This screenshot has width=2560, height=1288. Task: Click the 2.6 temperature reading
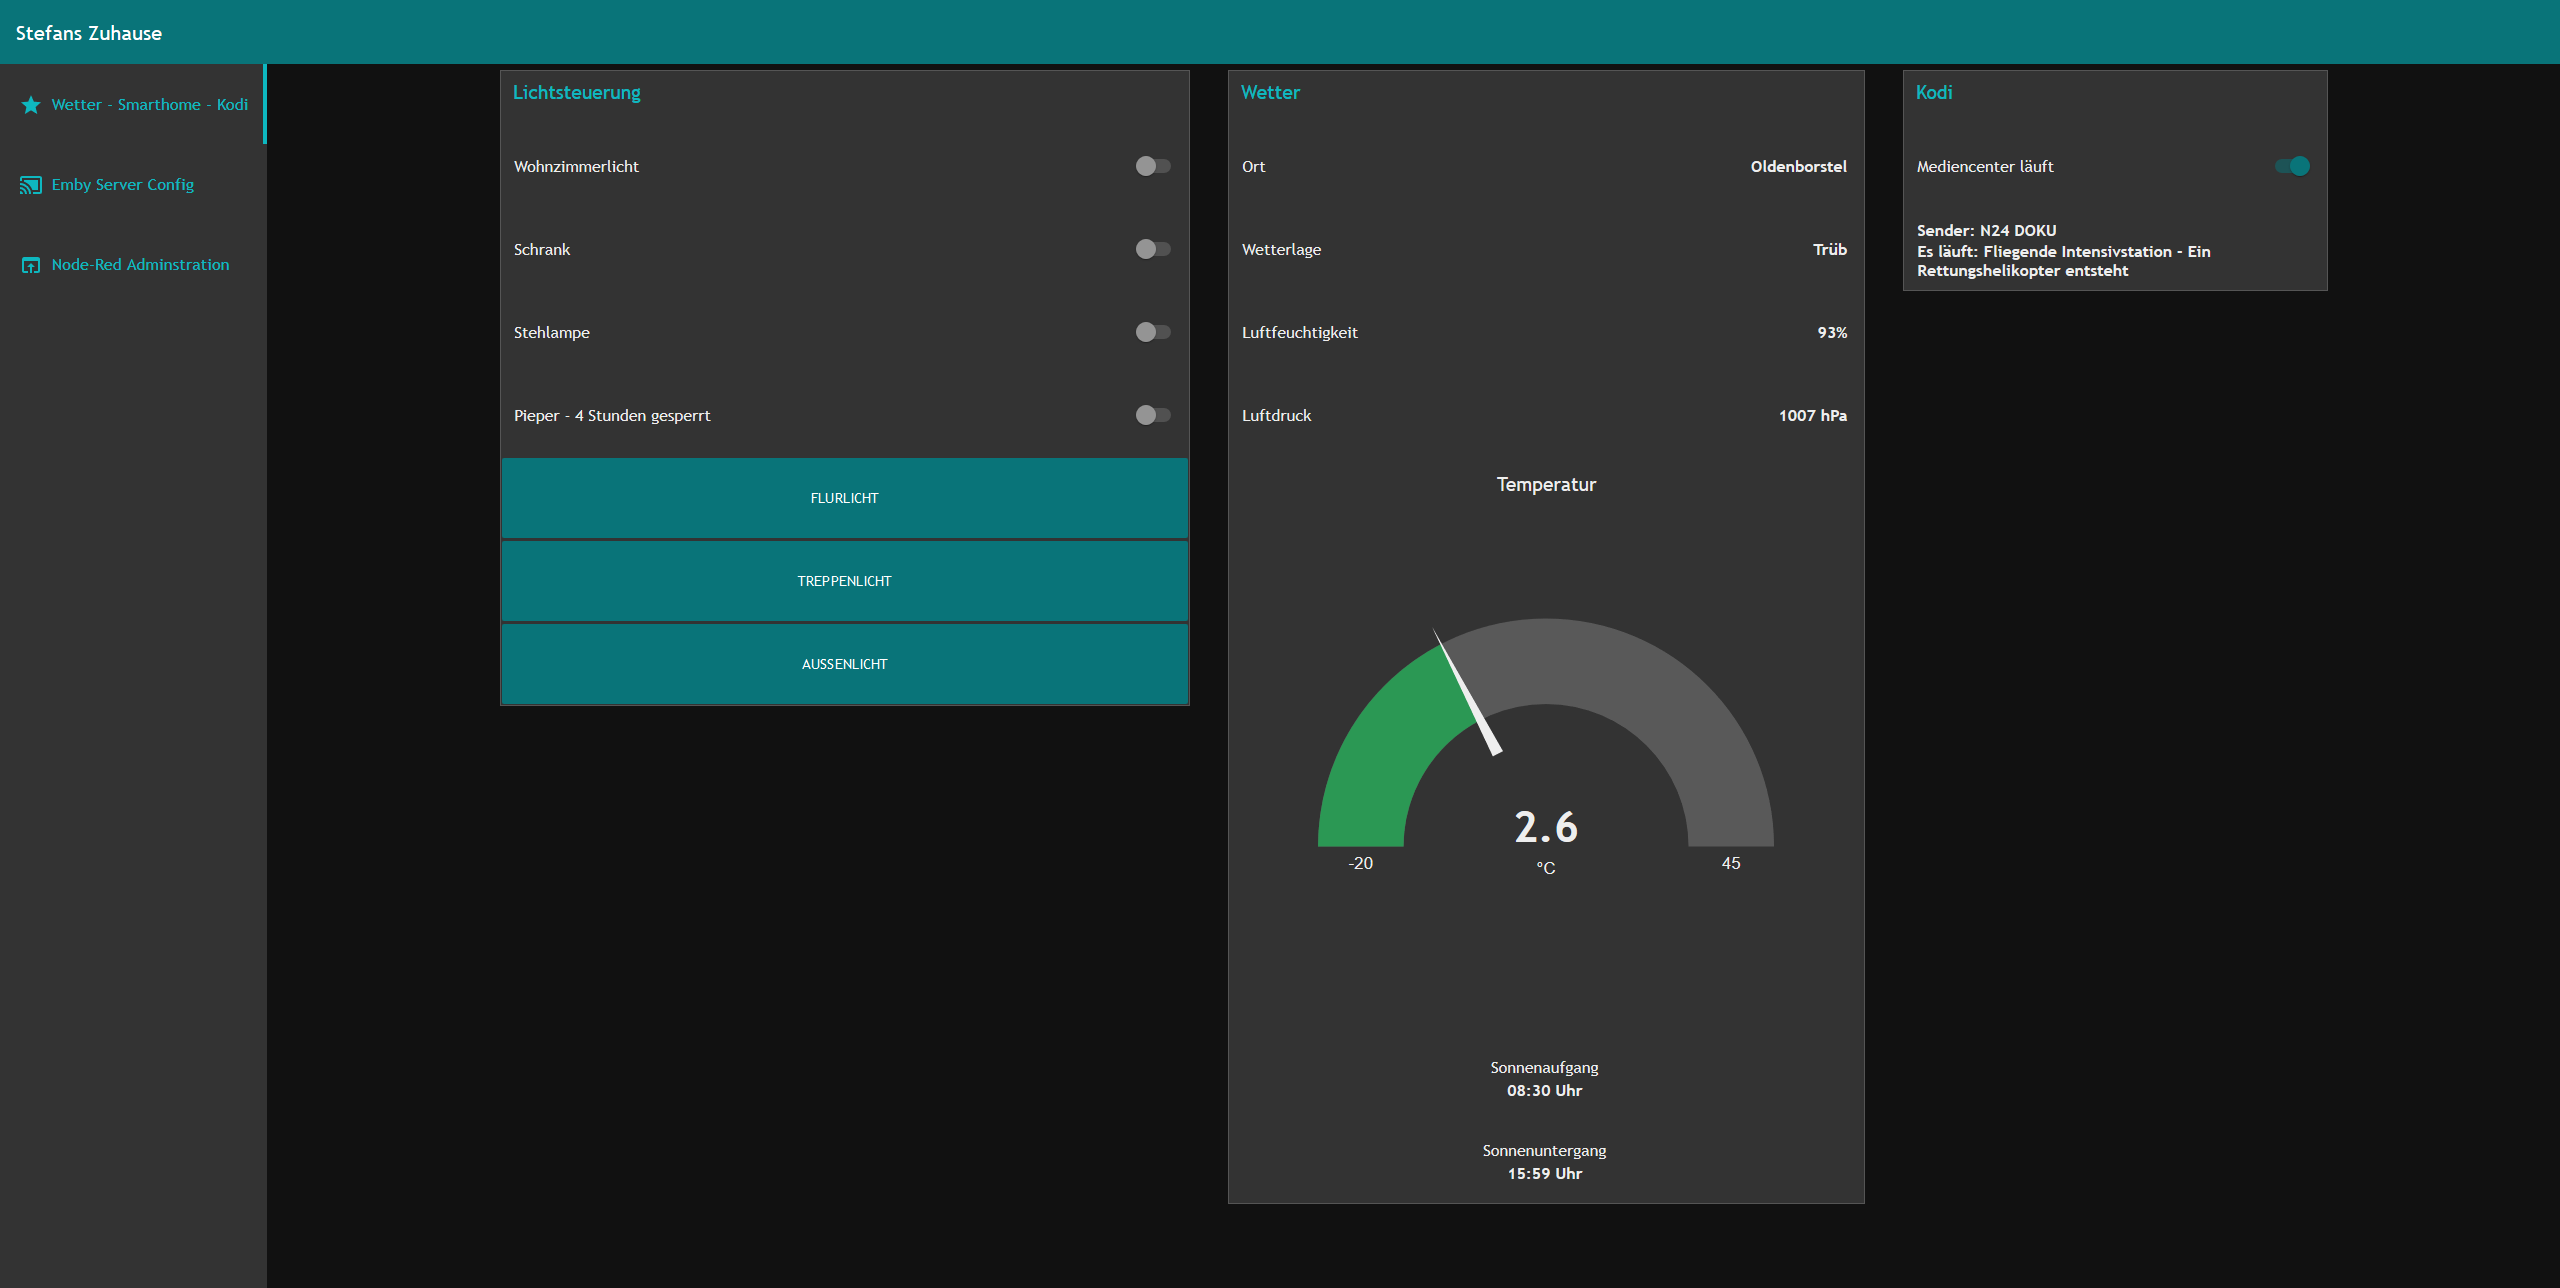tap(1546, 827)
